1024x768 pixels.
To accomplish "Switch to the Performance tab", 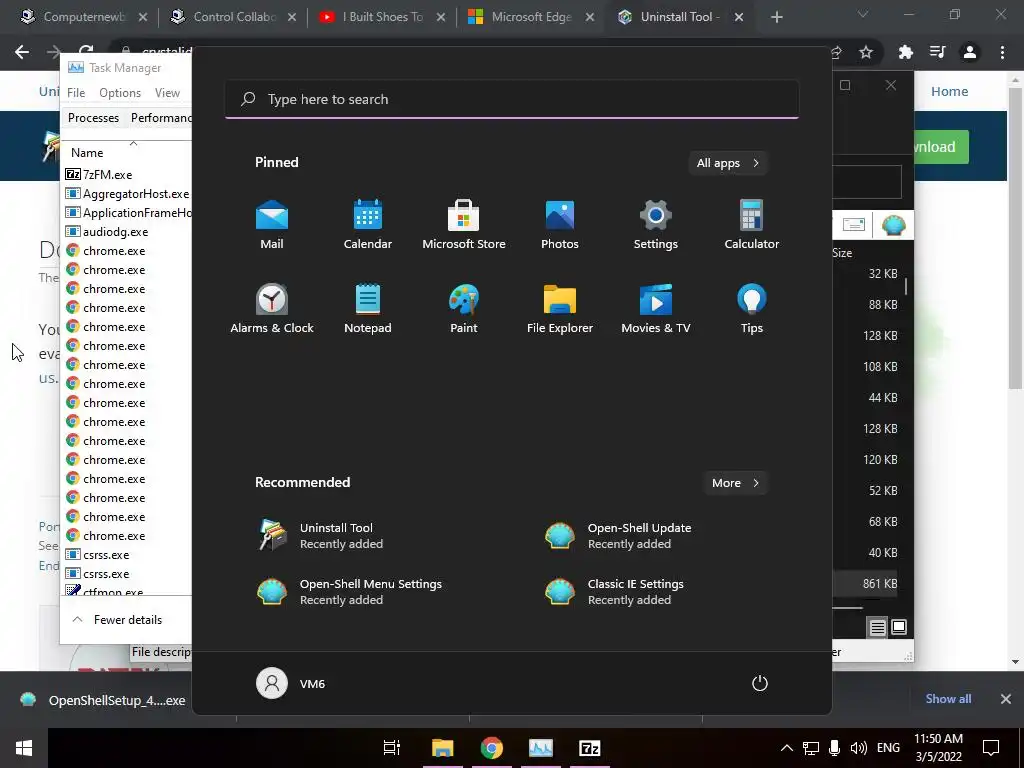I will (161, 118).
